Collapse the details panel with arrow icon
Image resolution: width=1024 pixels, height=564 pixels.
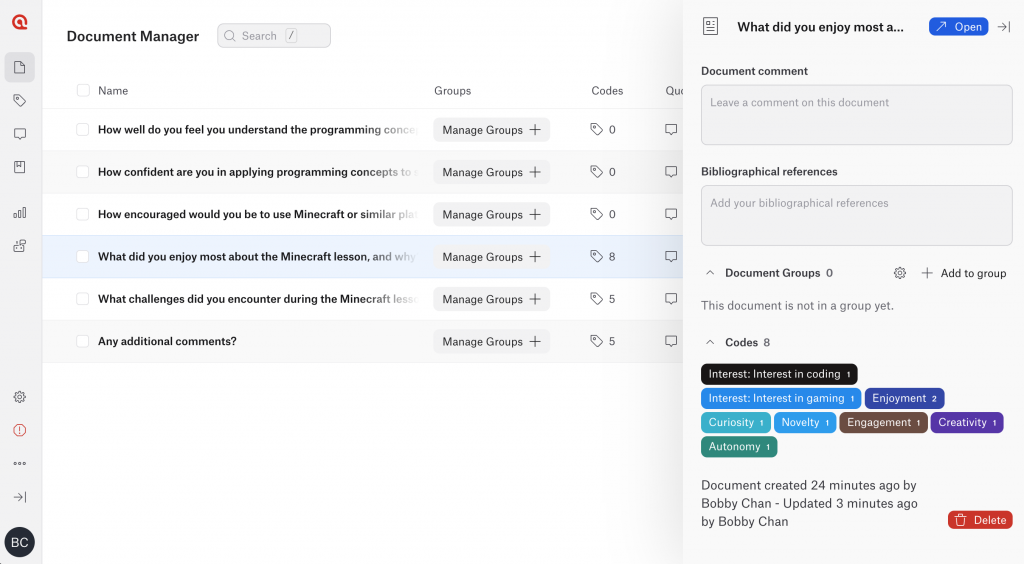1004,27
